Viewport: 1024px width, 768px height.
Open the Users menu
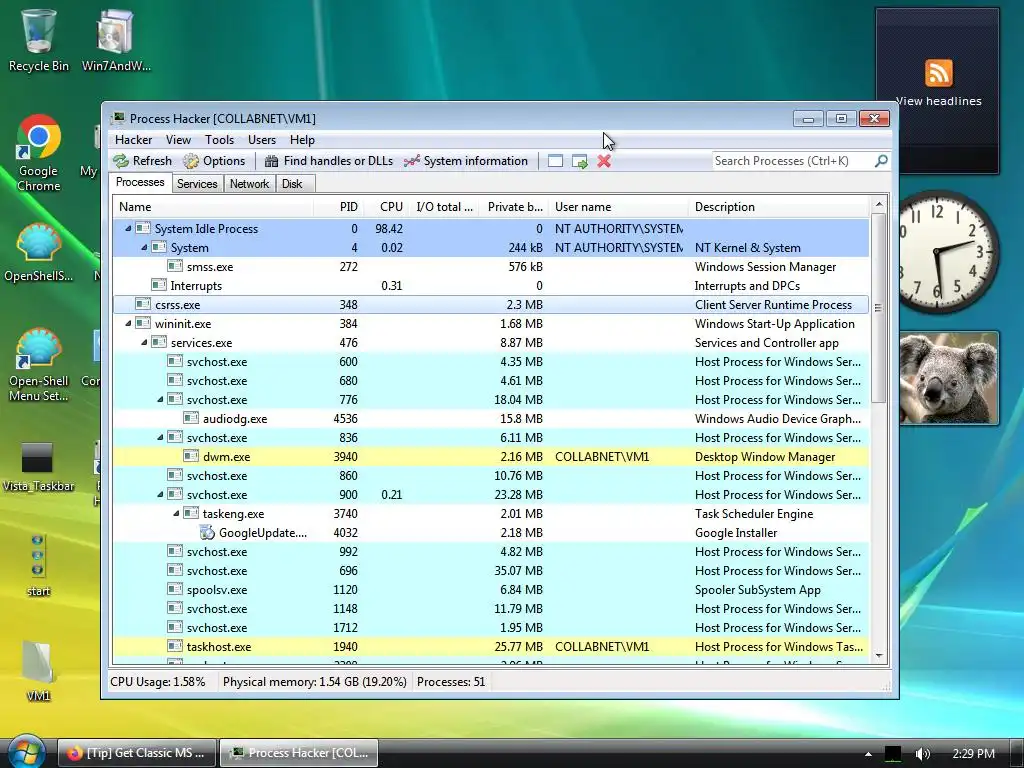point(261,140)
